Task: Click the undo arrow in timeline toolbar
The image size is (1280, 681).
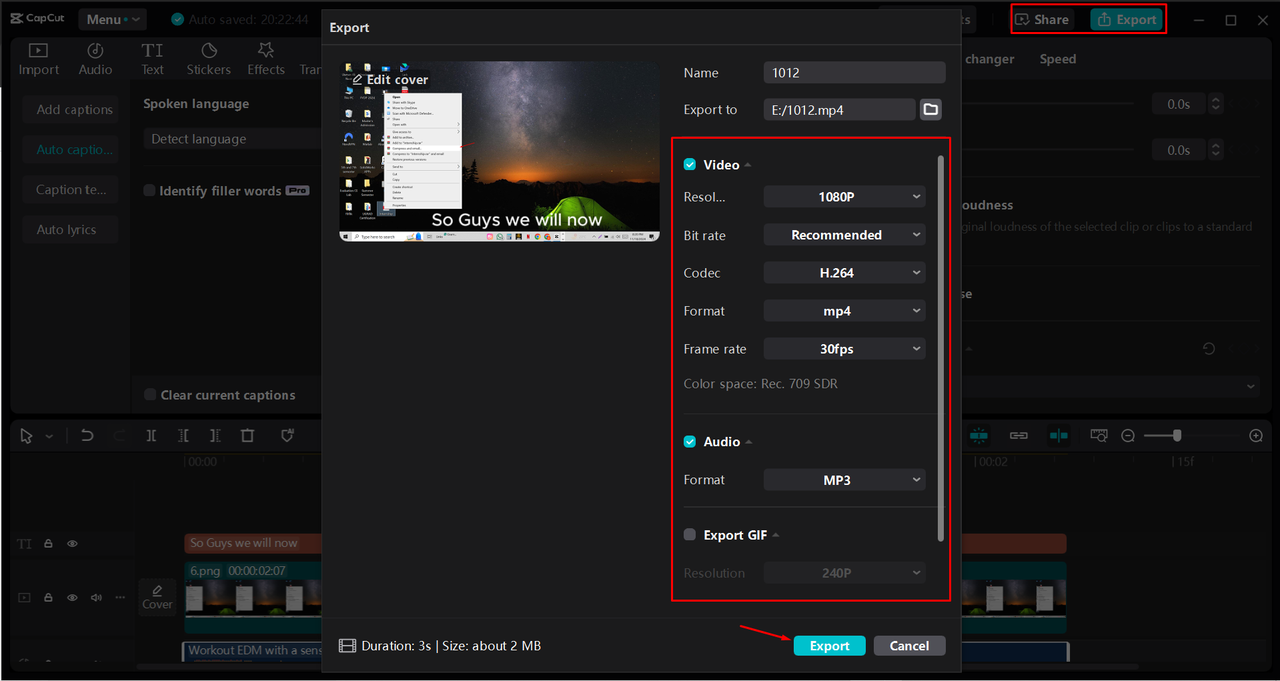Action: (87, 436)
